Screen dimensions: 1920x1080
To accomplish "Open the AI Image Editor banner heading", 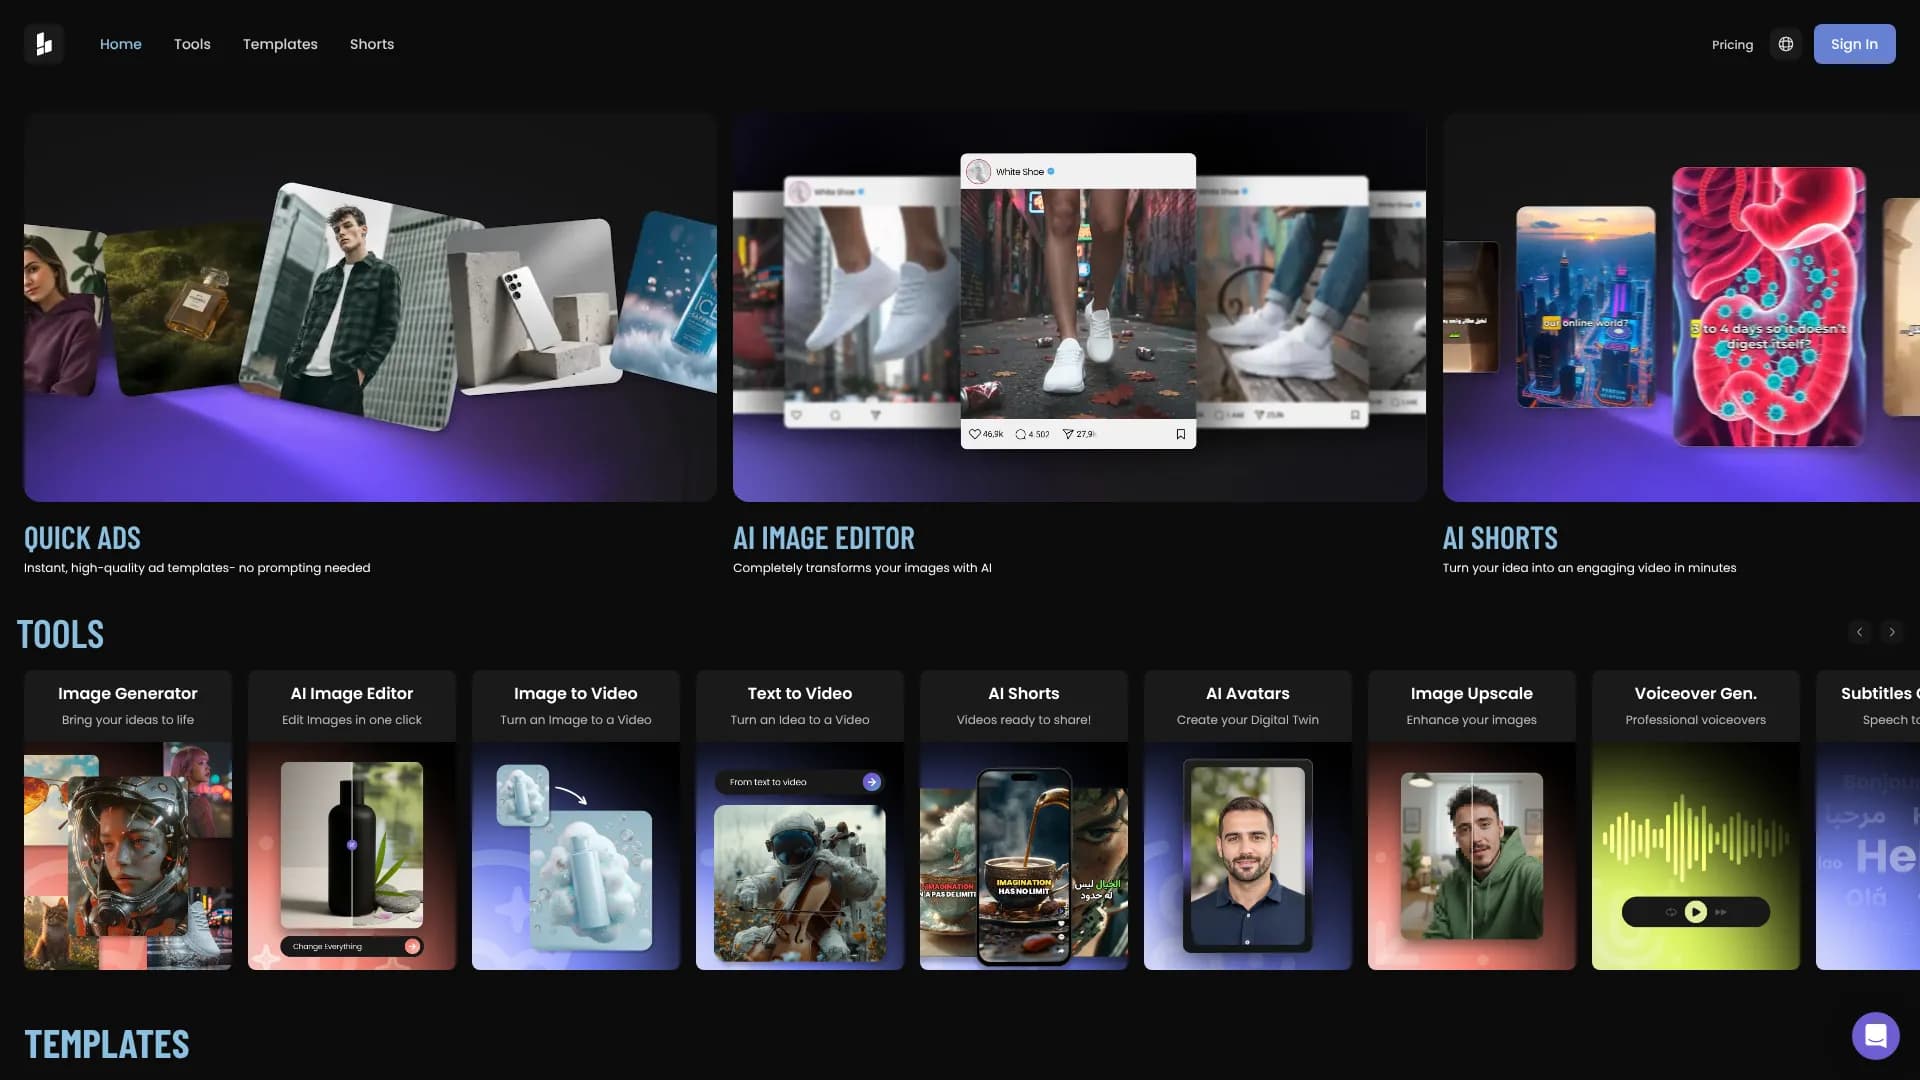I will 824,538.
